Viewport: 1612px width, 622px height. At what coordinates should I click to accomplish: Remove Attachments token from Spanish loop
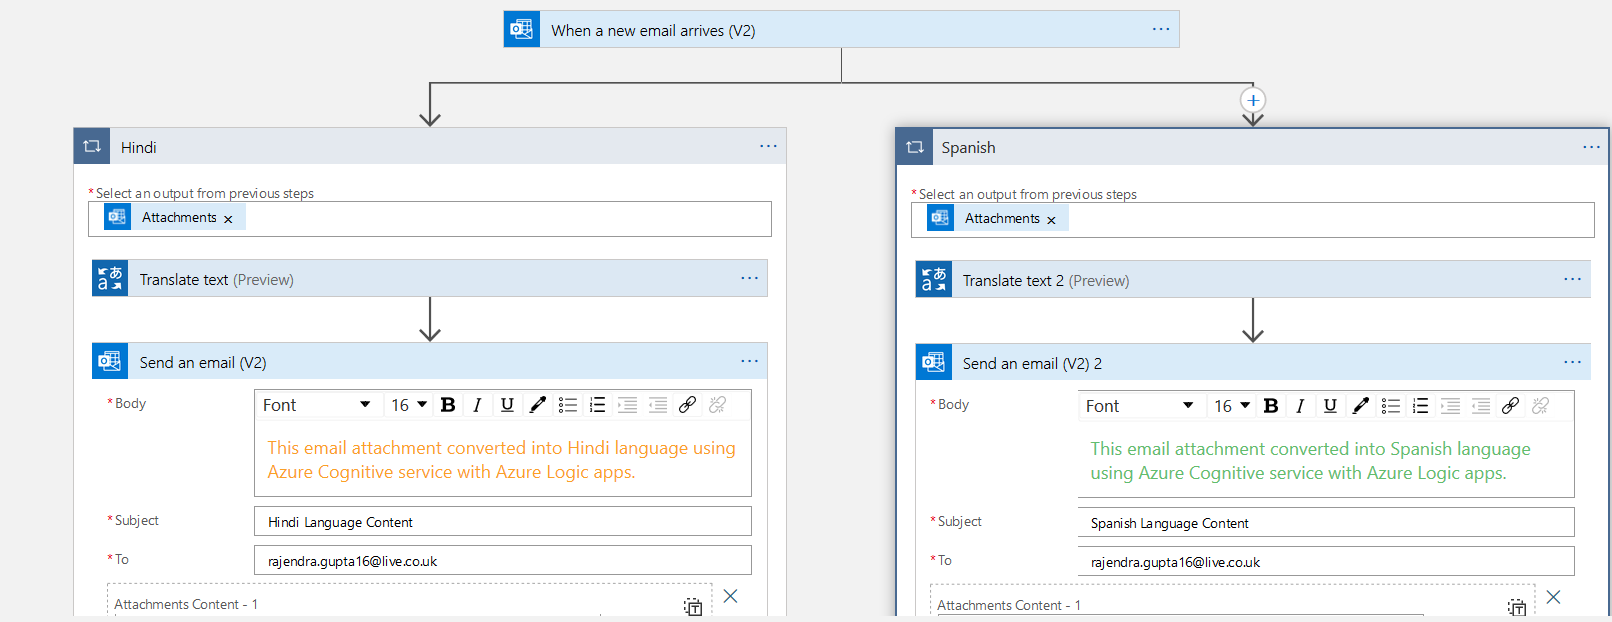point(1051,220)
